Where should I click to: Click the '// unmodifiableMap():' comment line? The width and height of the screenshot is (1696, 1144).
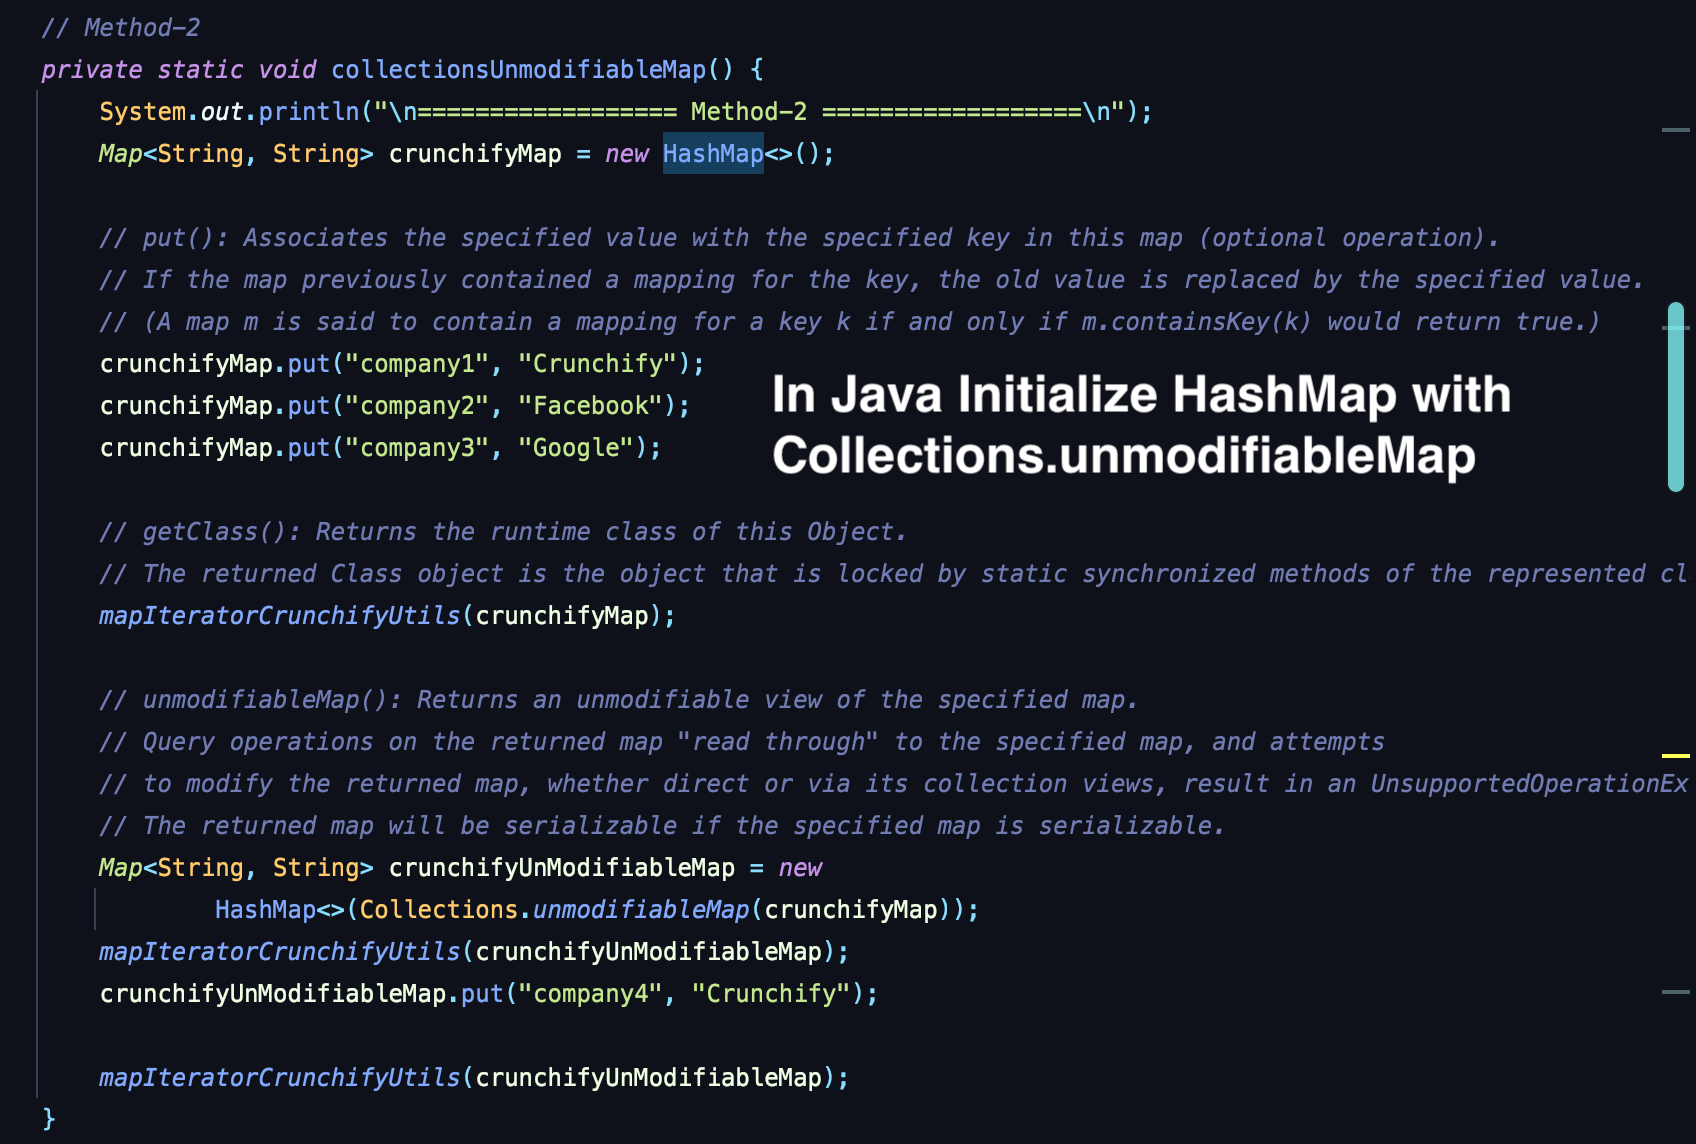pyautogui.click(x=617, y=700)
